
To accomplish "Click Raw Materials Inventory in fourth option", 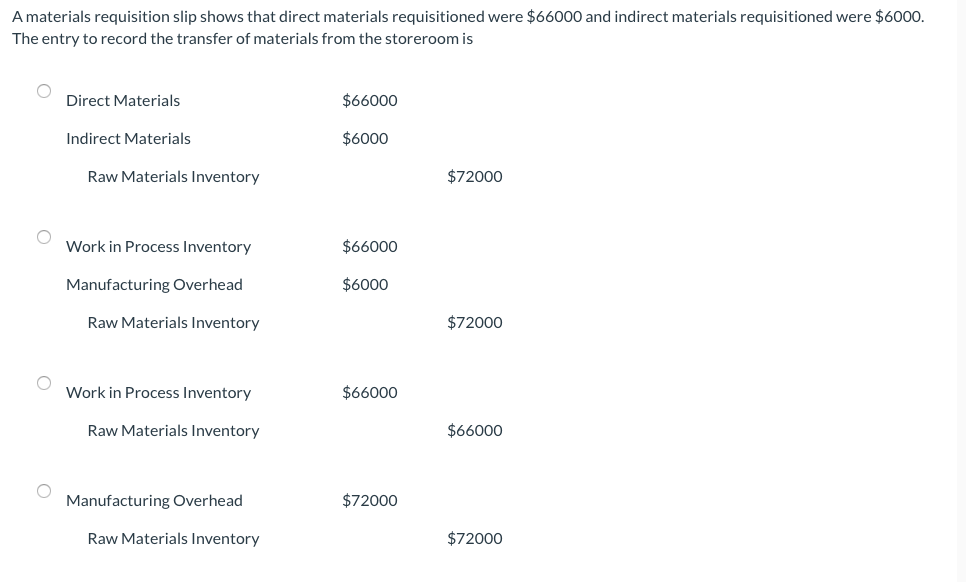I will point(173,538).
